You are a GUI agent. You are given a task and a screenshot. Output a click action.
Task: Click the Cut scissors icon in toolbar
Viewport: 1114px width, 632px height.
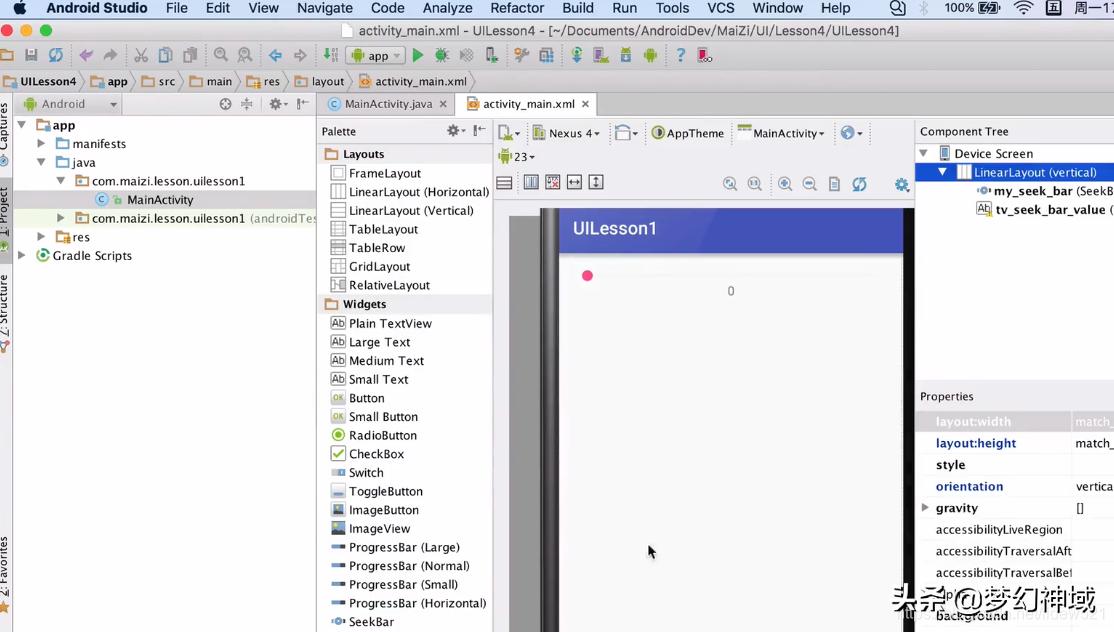[141, 56]
